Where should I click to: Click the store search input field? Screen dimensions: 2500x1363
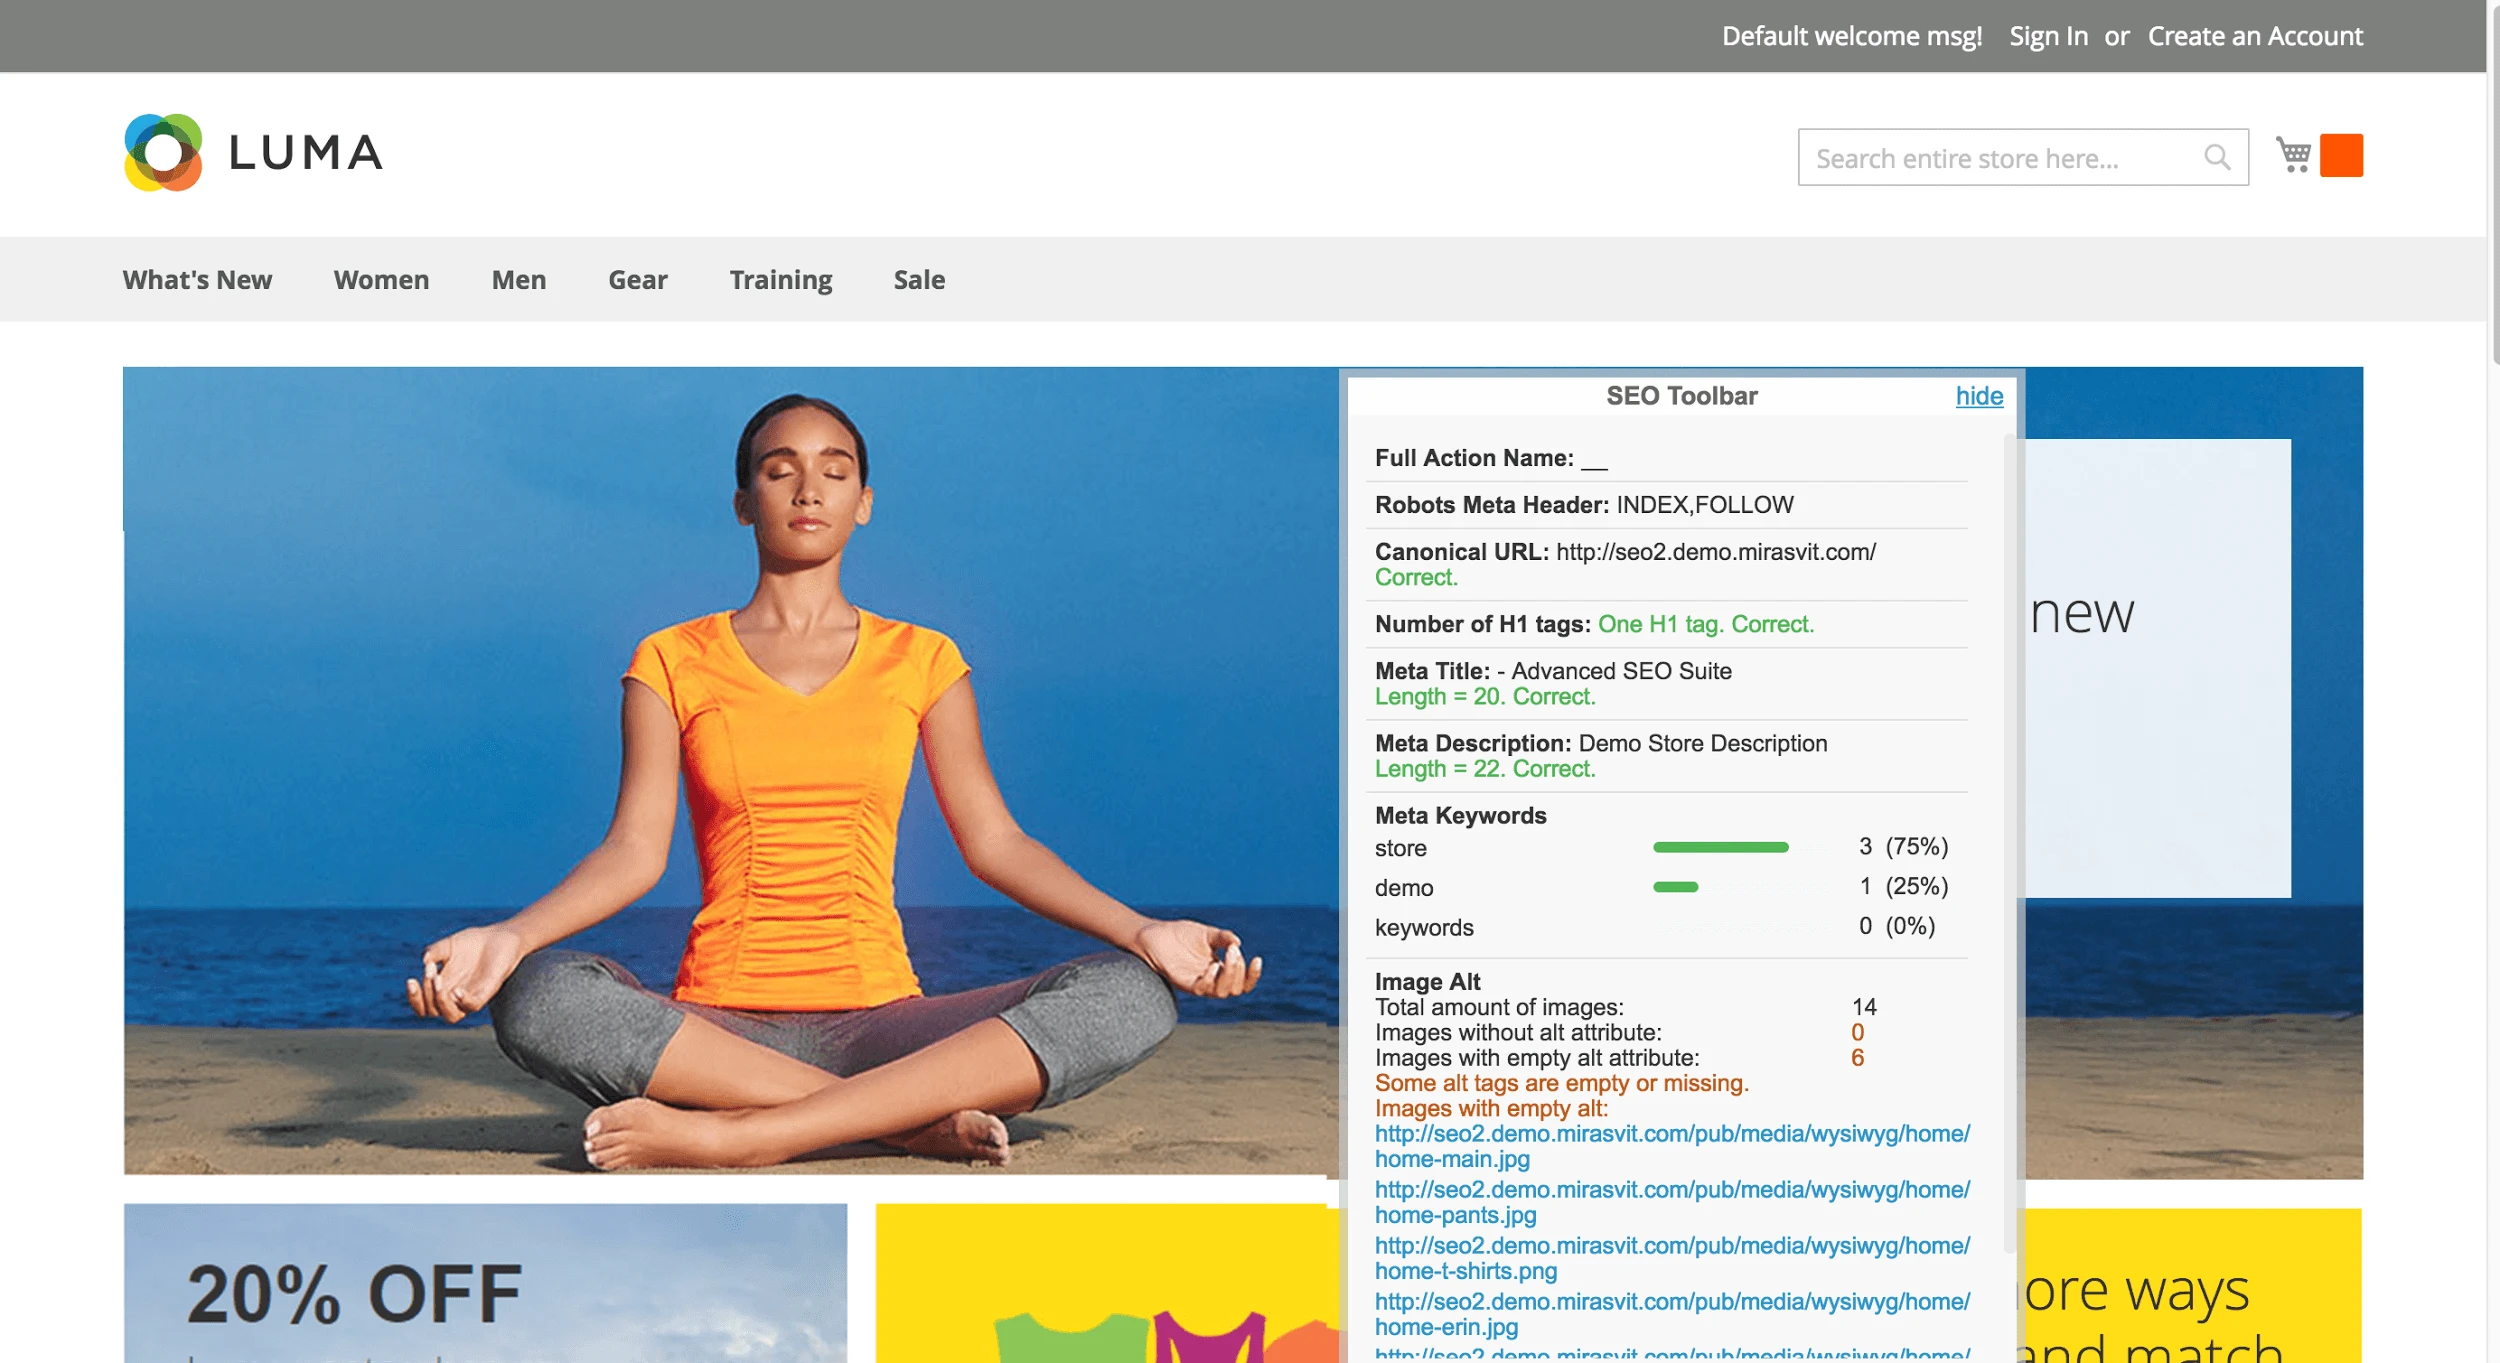click(x=2000, y=156)
